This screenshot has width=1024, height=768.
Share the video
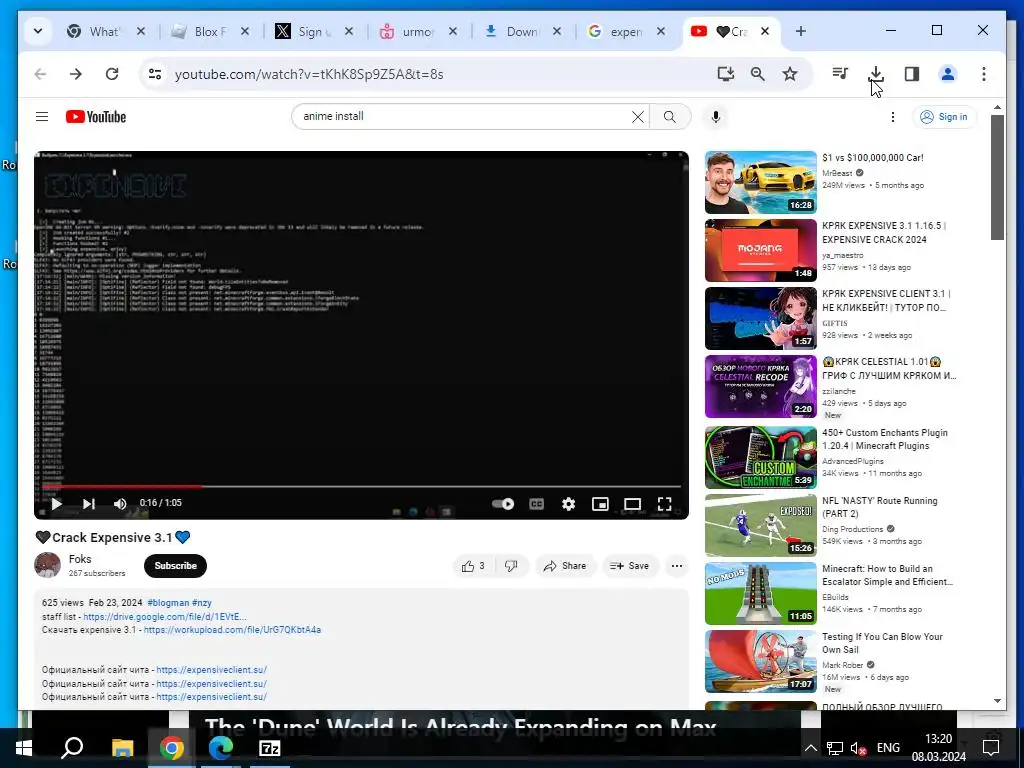(x=565, y=566)
